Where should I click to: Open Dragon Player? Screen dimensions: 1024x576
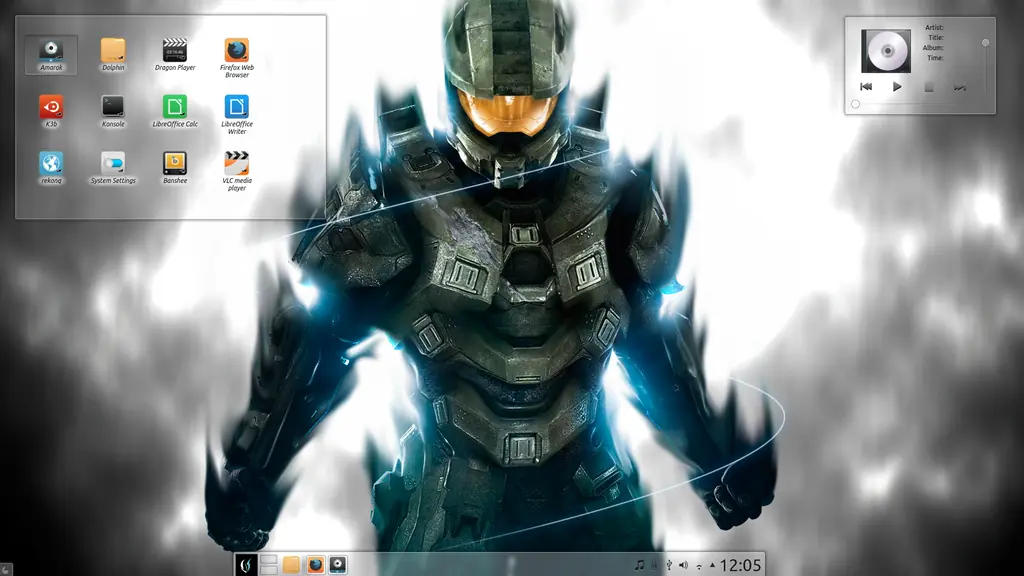pyautogui.click(x=174, y=54)
